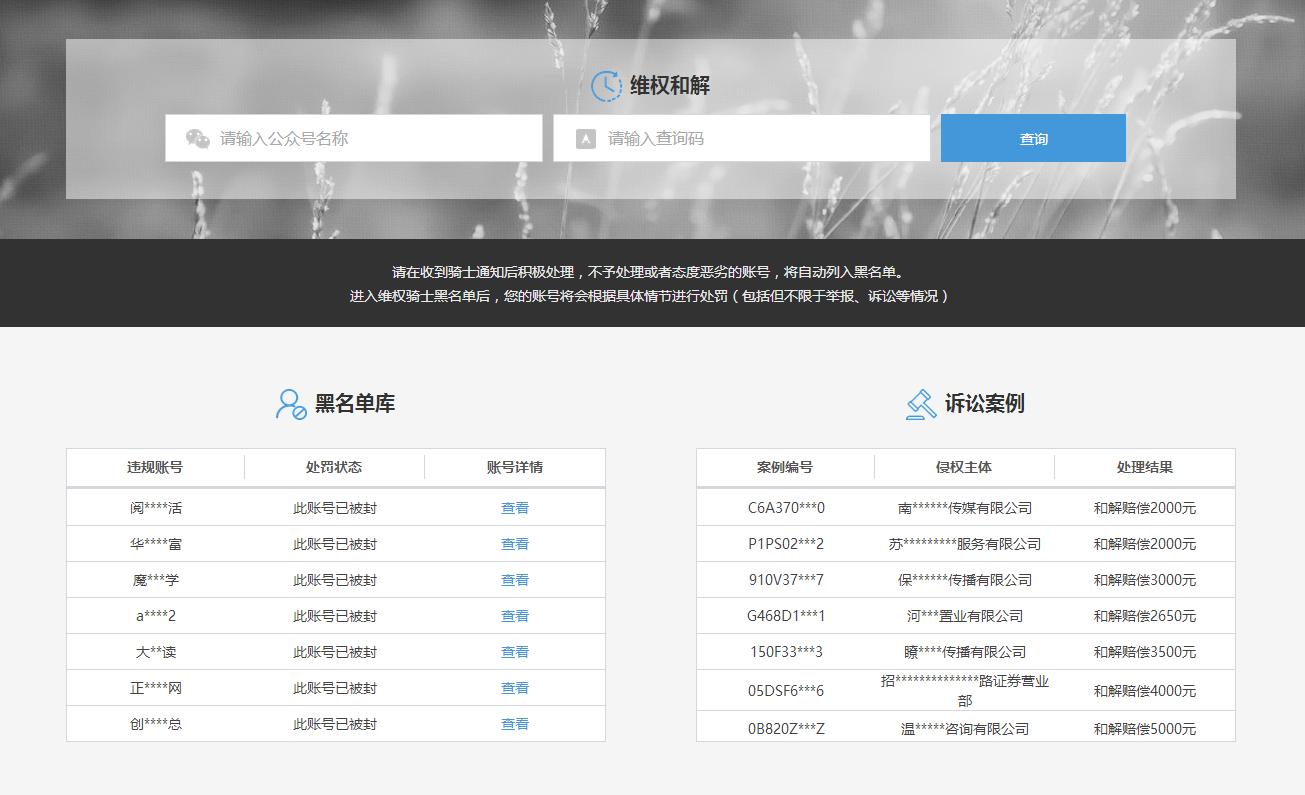Open 查看 details for account 阅****活
Viewport: 1305px width, 795px height.
[x=515, y=508]
